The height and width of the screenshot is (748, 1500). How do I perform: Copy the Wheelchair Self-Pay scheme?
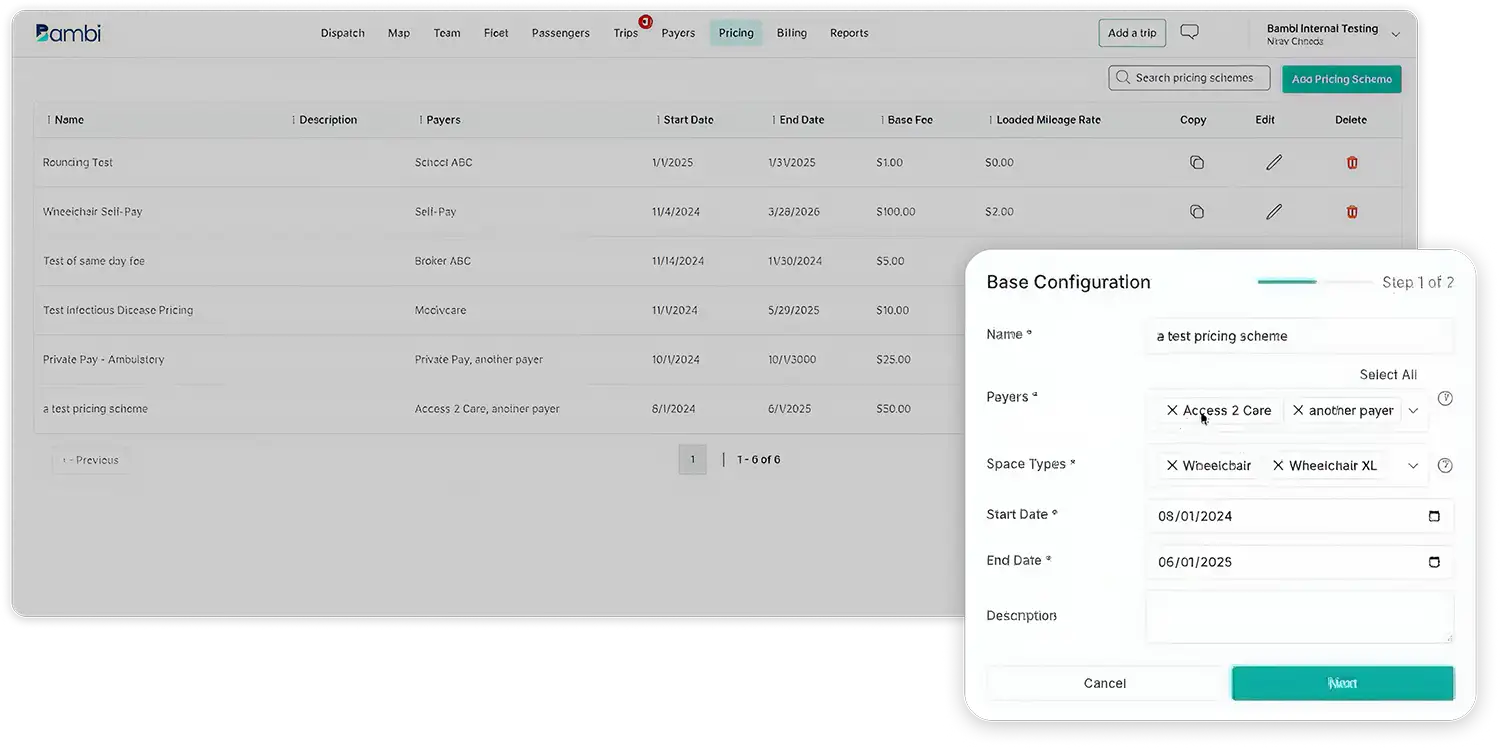pyautogui.click(x=1196, y=211)
